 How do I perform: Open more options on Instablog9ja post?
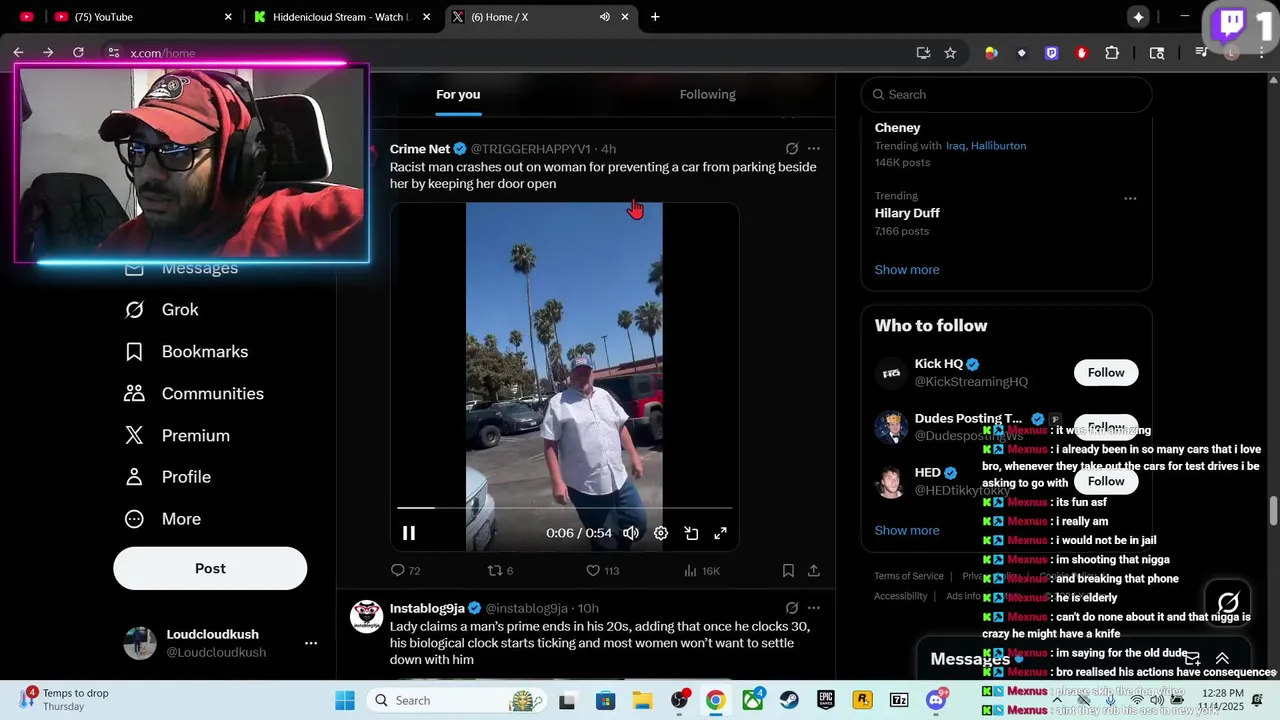pyautogui.click(x=814, y=608)
